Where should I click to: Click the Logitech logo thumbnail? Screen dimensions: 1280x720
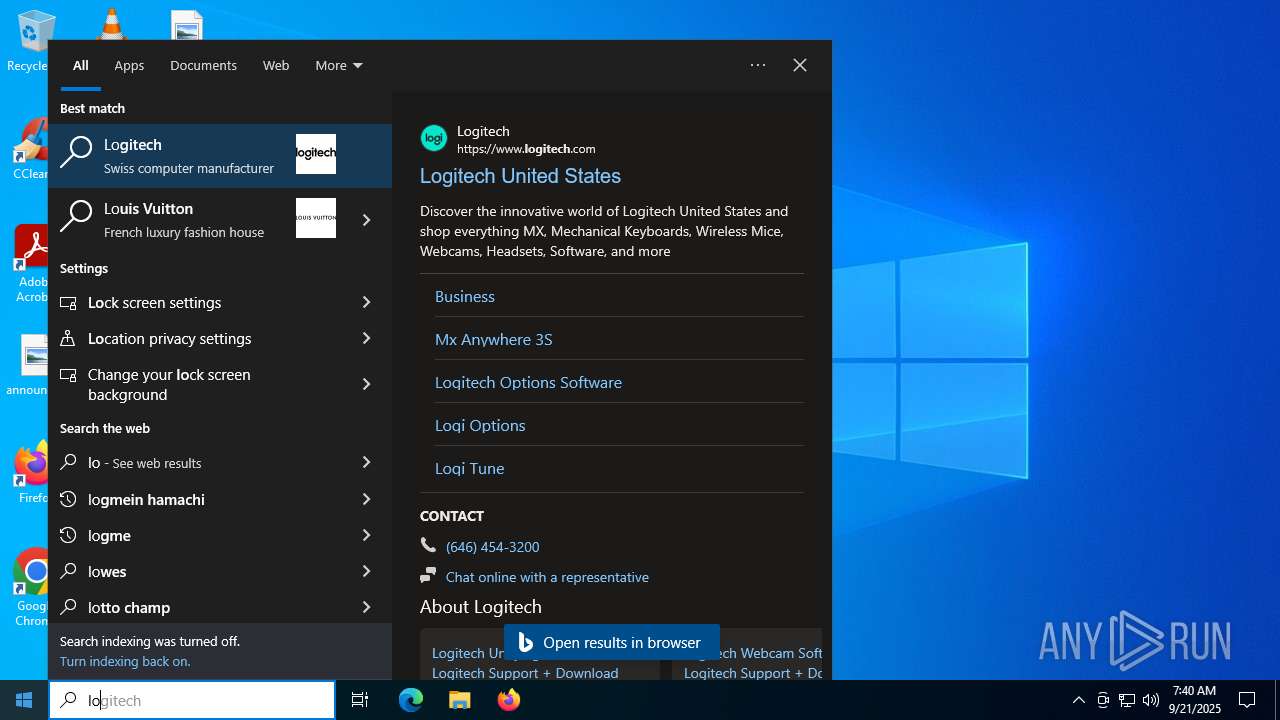pyautogui.click(x=316, y=154)
